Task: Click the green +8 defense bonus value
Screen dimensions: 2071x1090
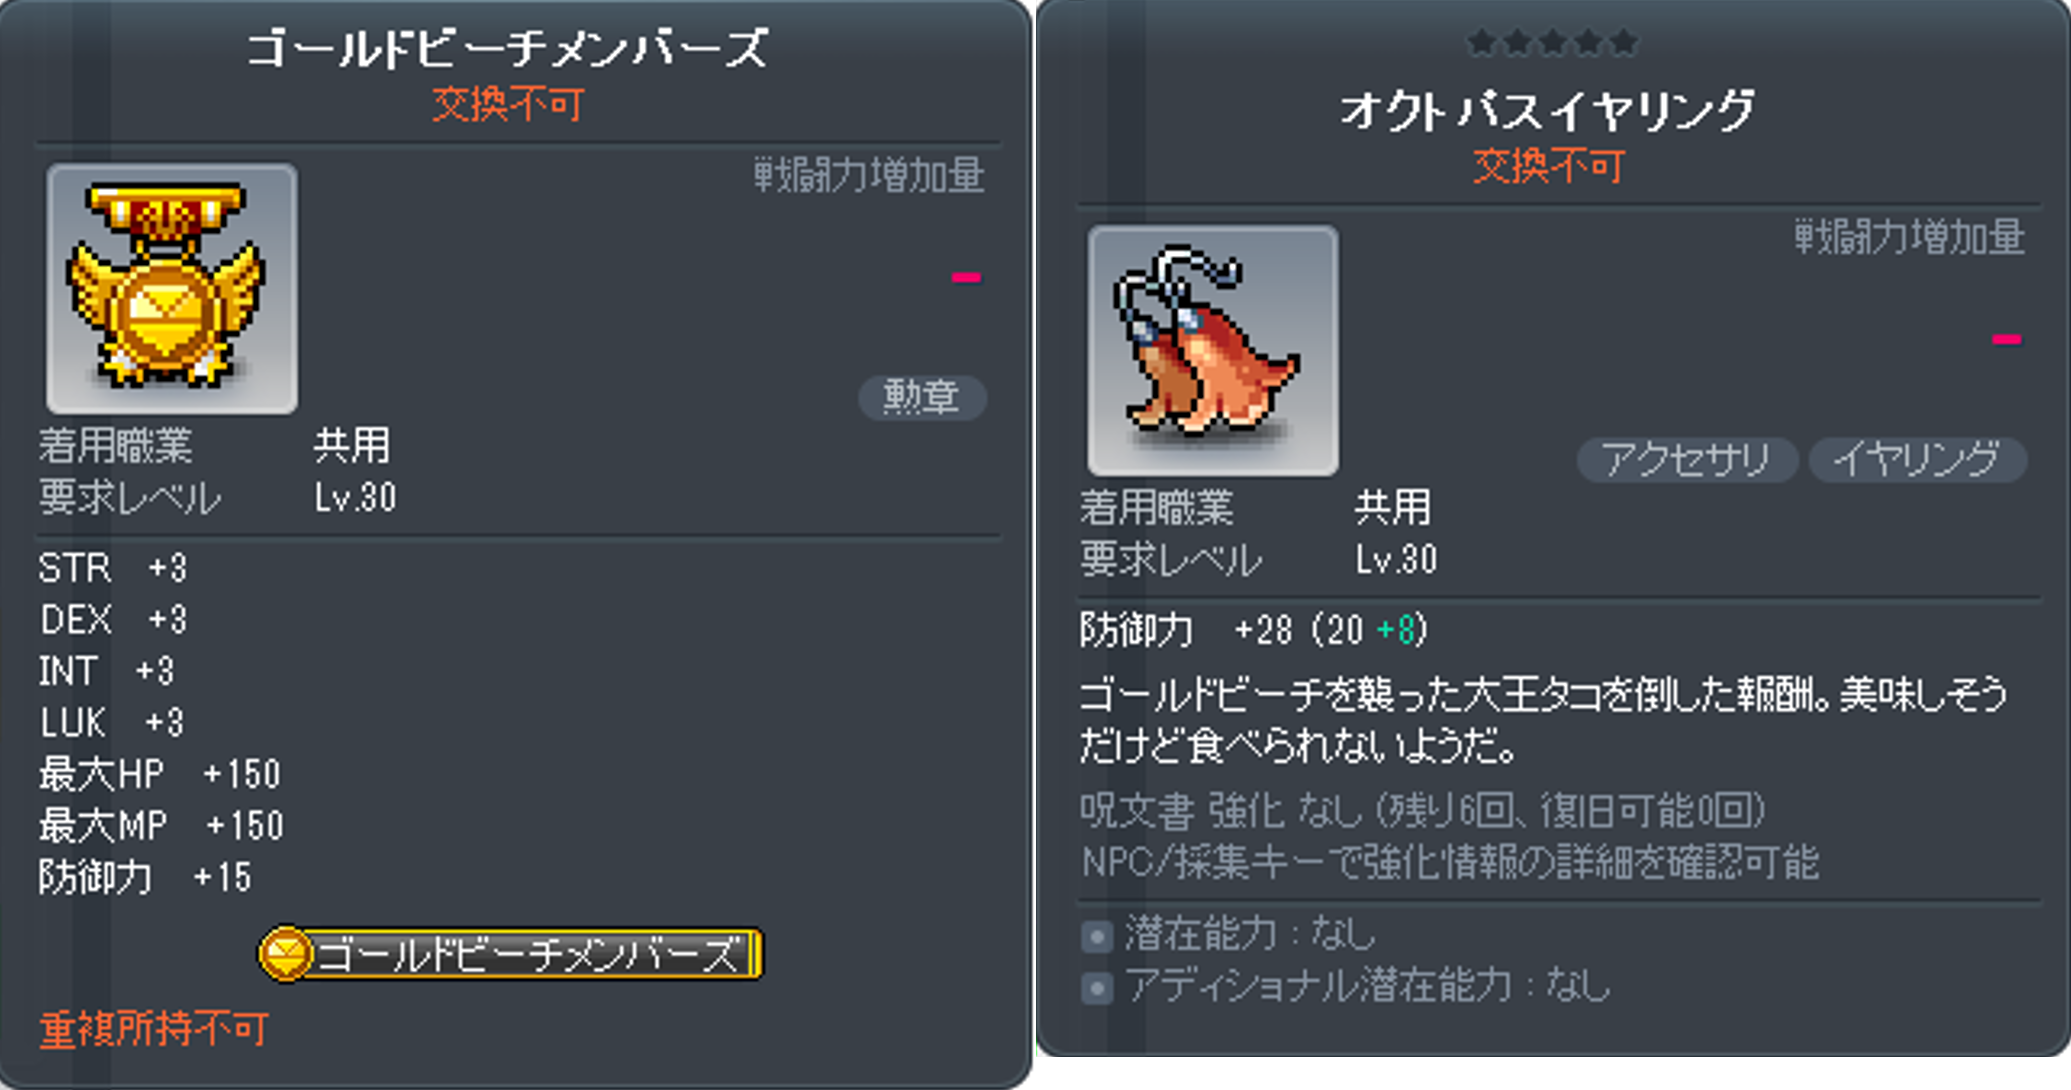Action: [x=1396, y=629]
